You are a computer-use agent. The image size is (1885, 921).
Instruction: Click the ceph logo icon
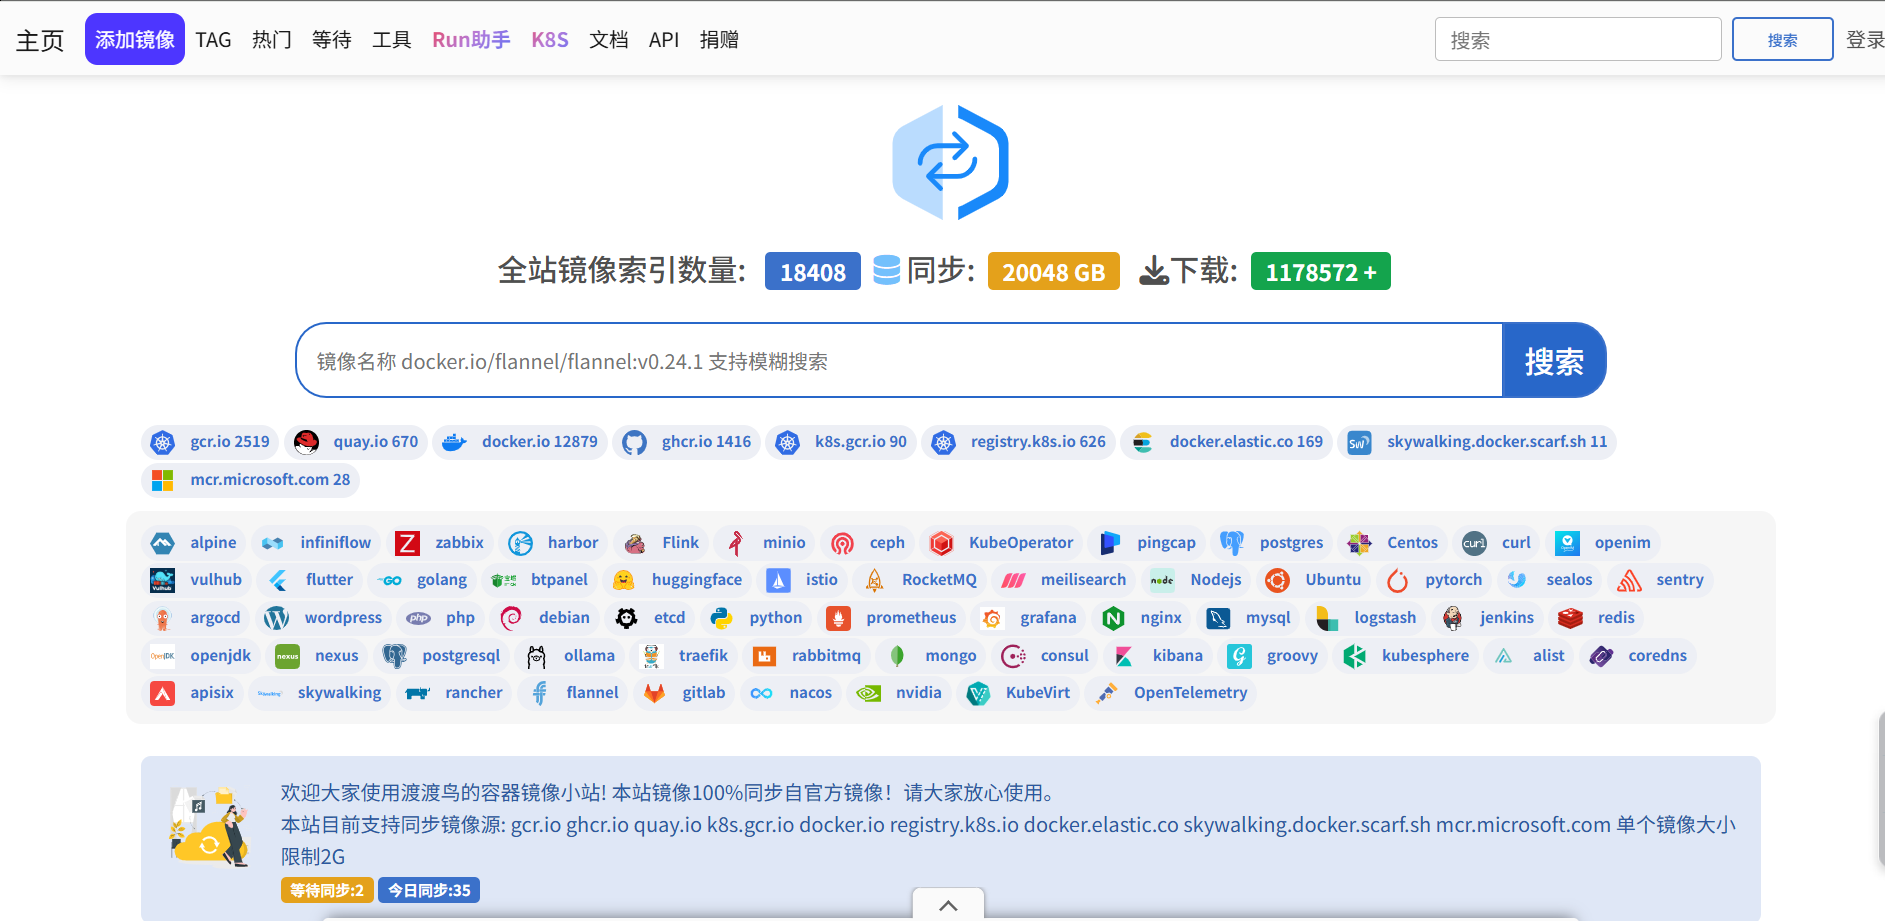[x=842, y=543]
